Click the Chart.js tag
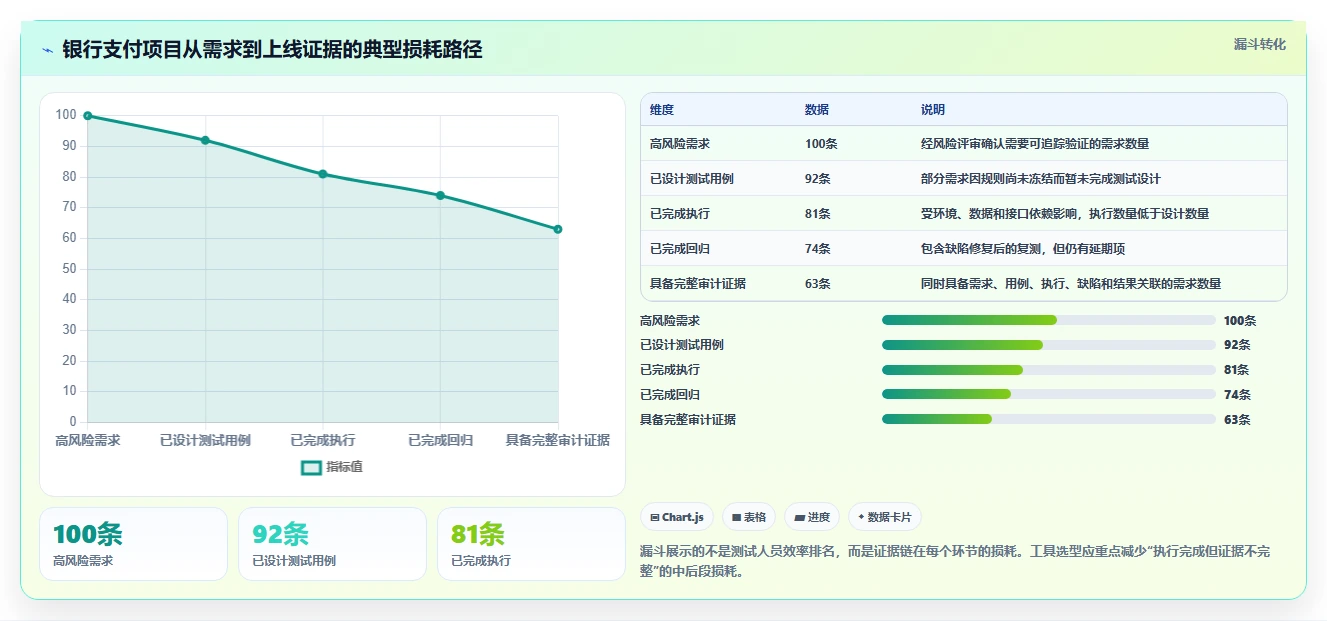This screenshot has width=1327, height=621. coord(677,517)
